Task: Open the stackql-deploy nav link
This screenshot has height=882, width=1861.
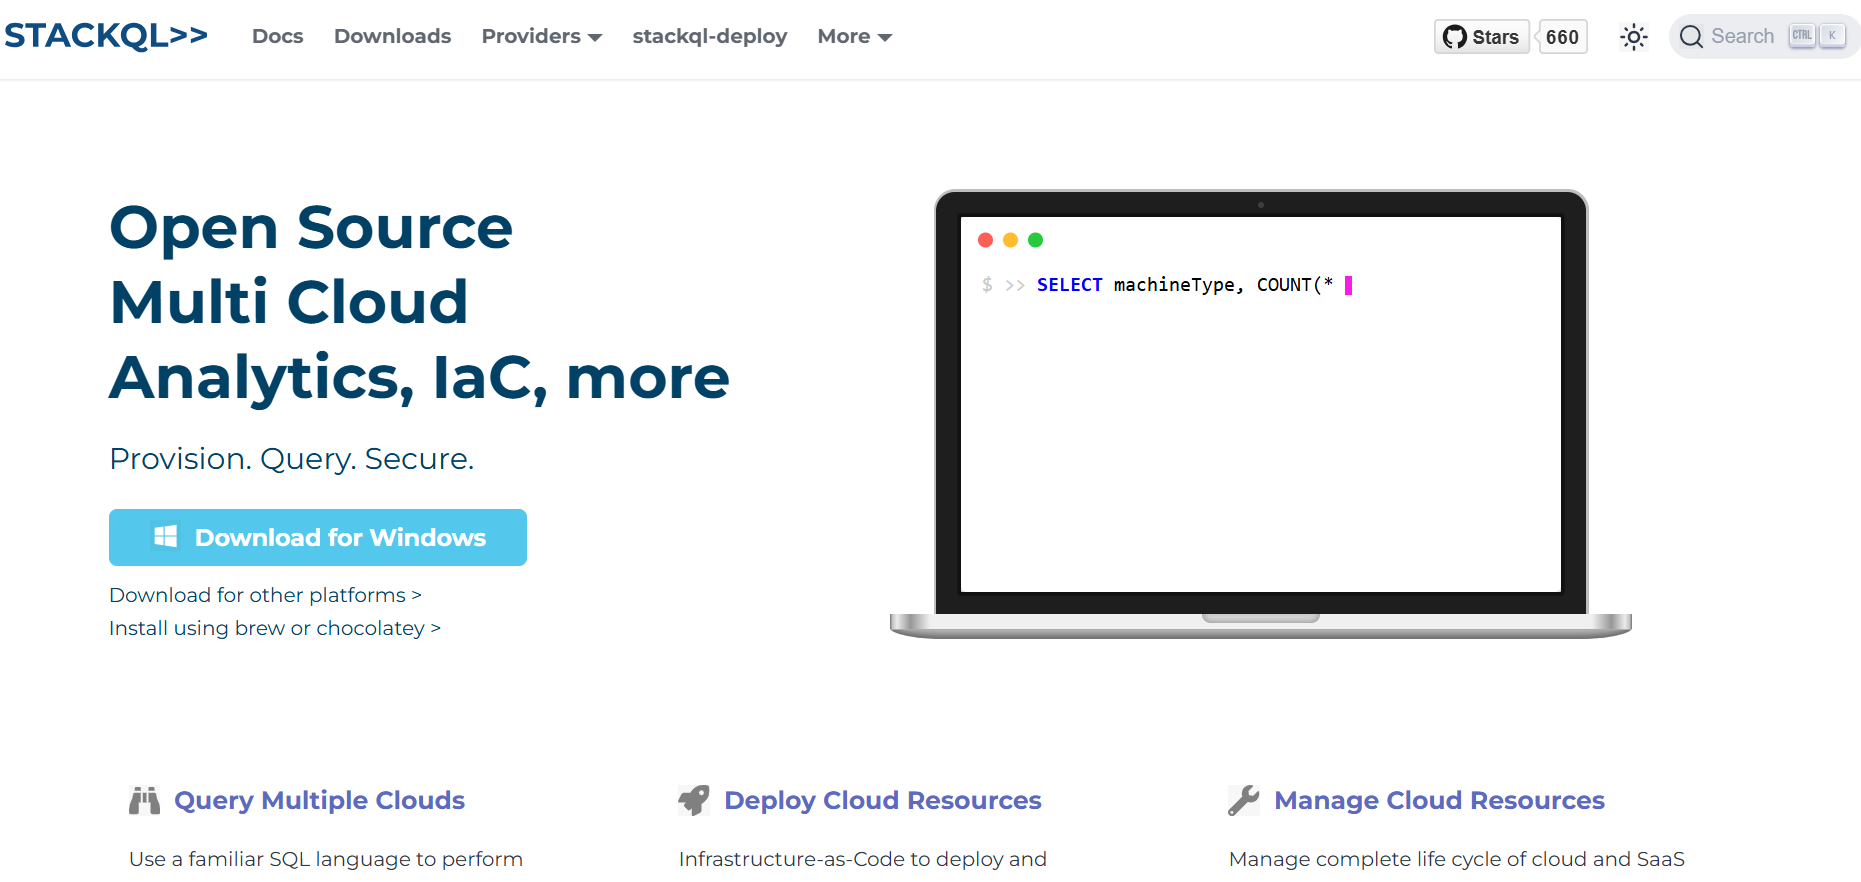Action: click(709, 36)
